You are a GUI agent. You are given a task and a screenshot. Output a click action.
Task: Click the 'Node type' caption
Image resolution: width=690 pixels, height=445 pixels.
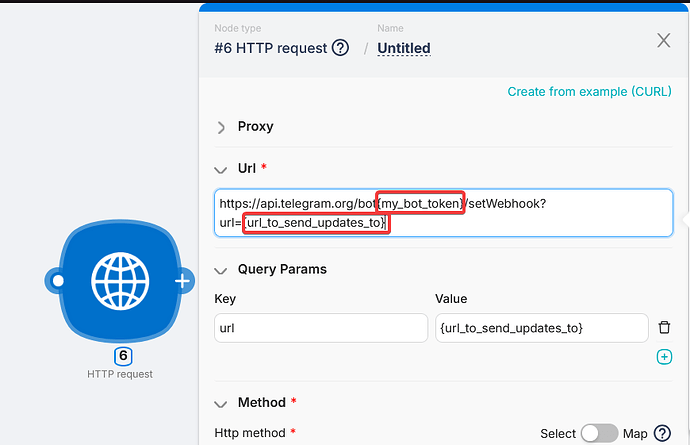tap(238, 28)
